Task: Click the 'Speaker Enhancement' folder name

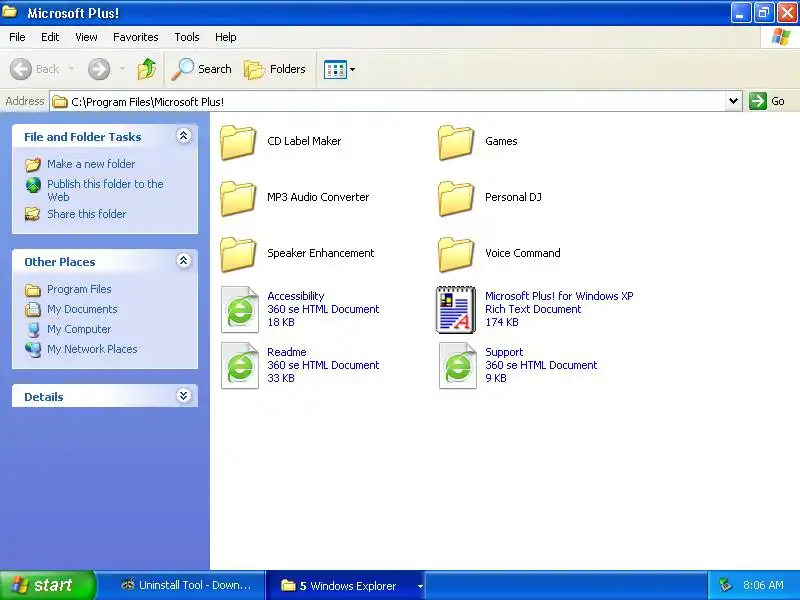Action: click(320, 253)
